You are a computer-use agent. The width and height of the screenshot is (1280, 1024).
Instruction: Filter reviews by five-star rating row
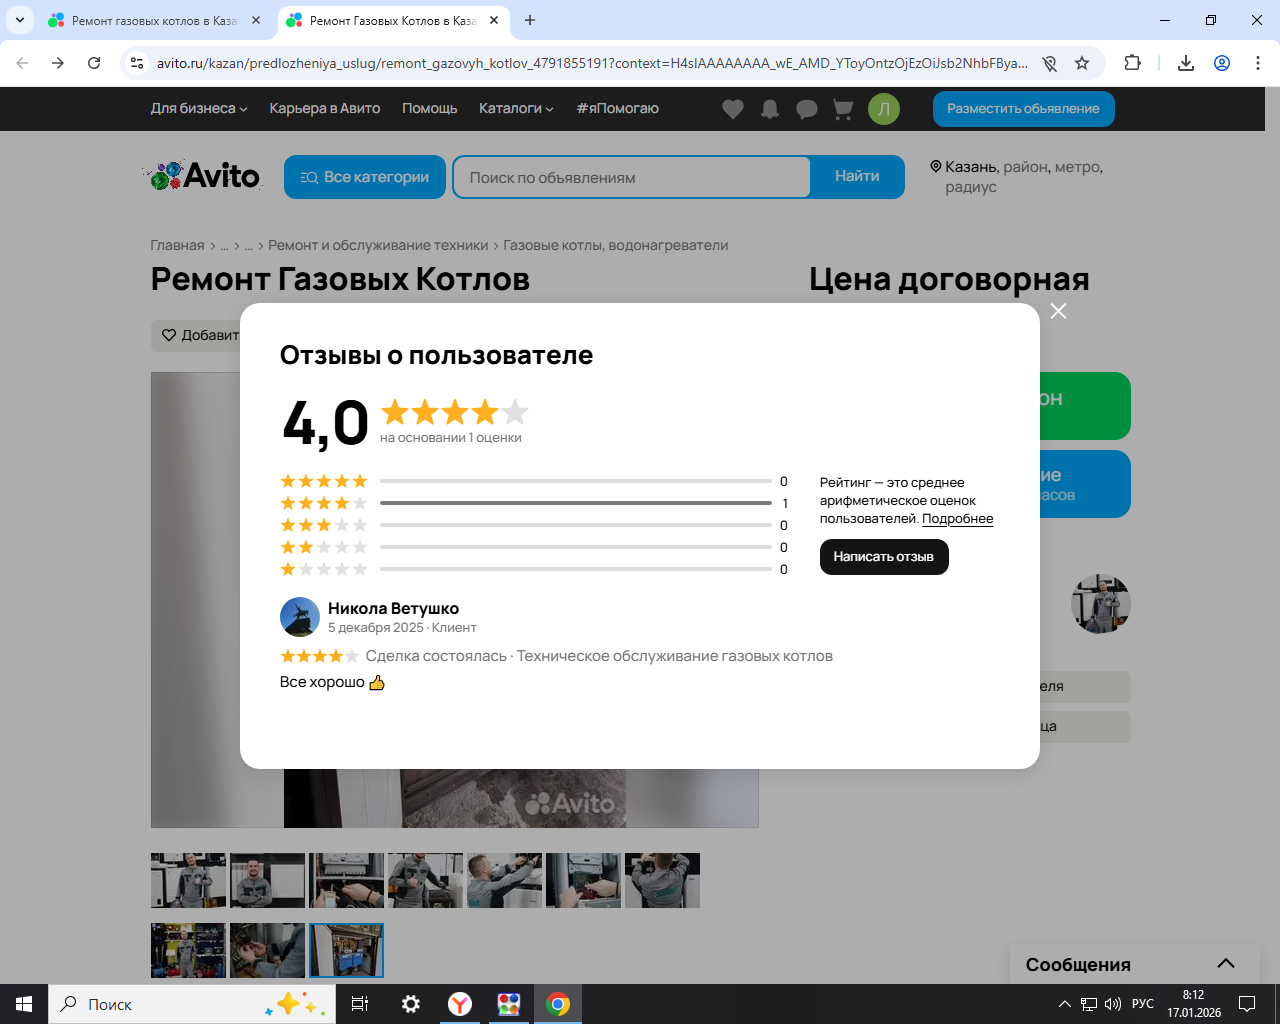point(534,481)
